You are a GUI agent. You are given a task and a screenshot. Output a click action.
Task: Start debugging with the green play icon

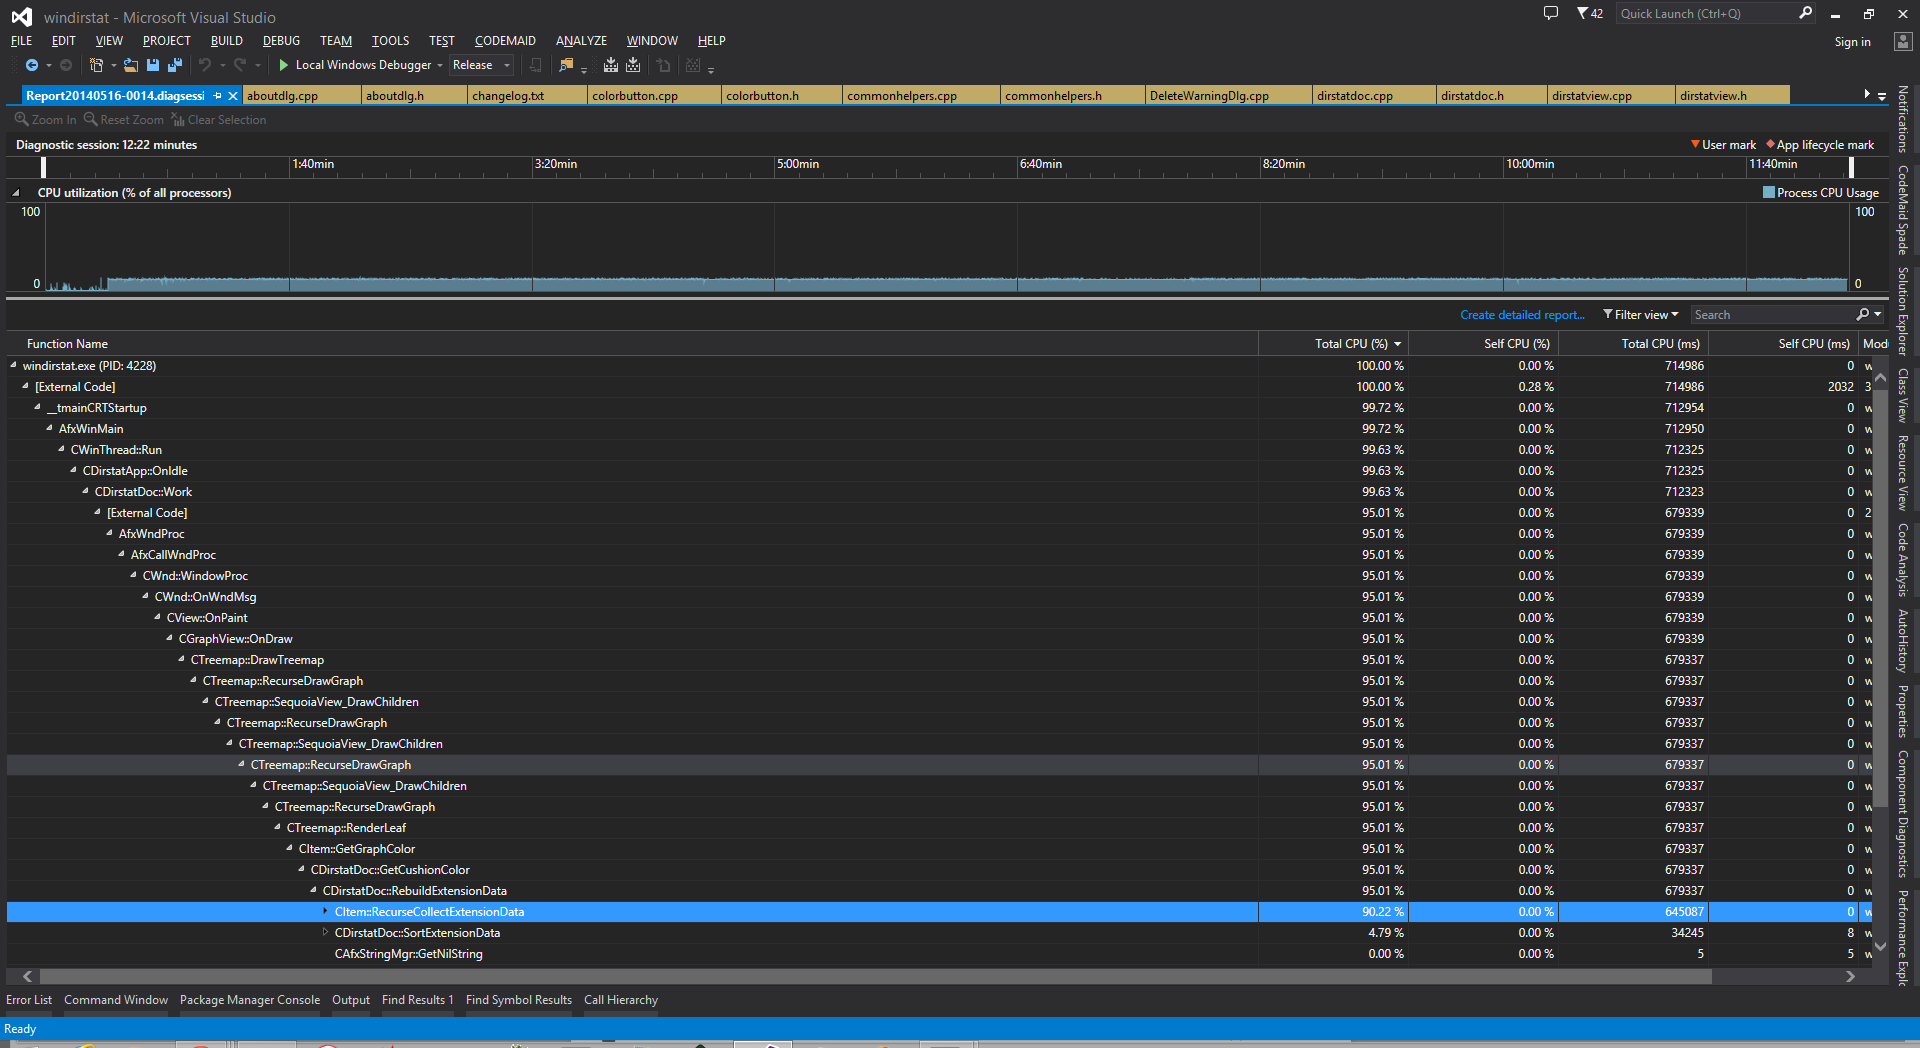(284, 65)
